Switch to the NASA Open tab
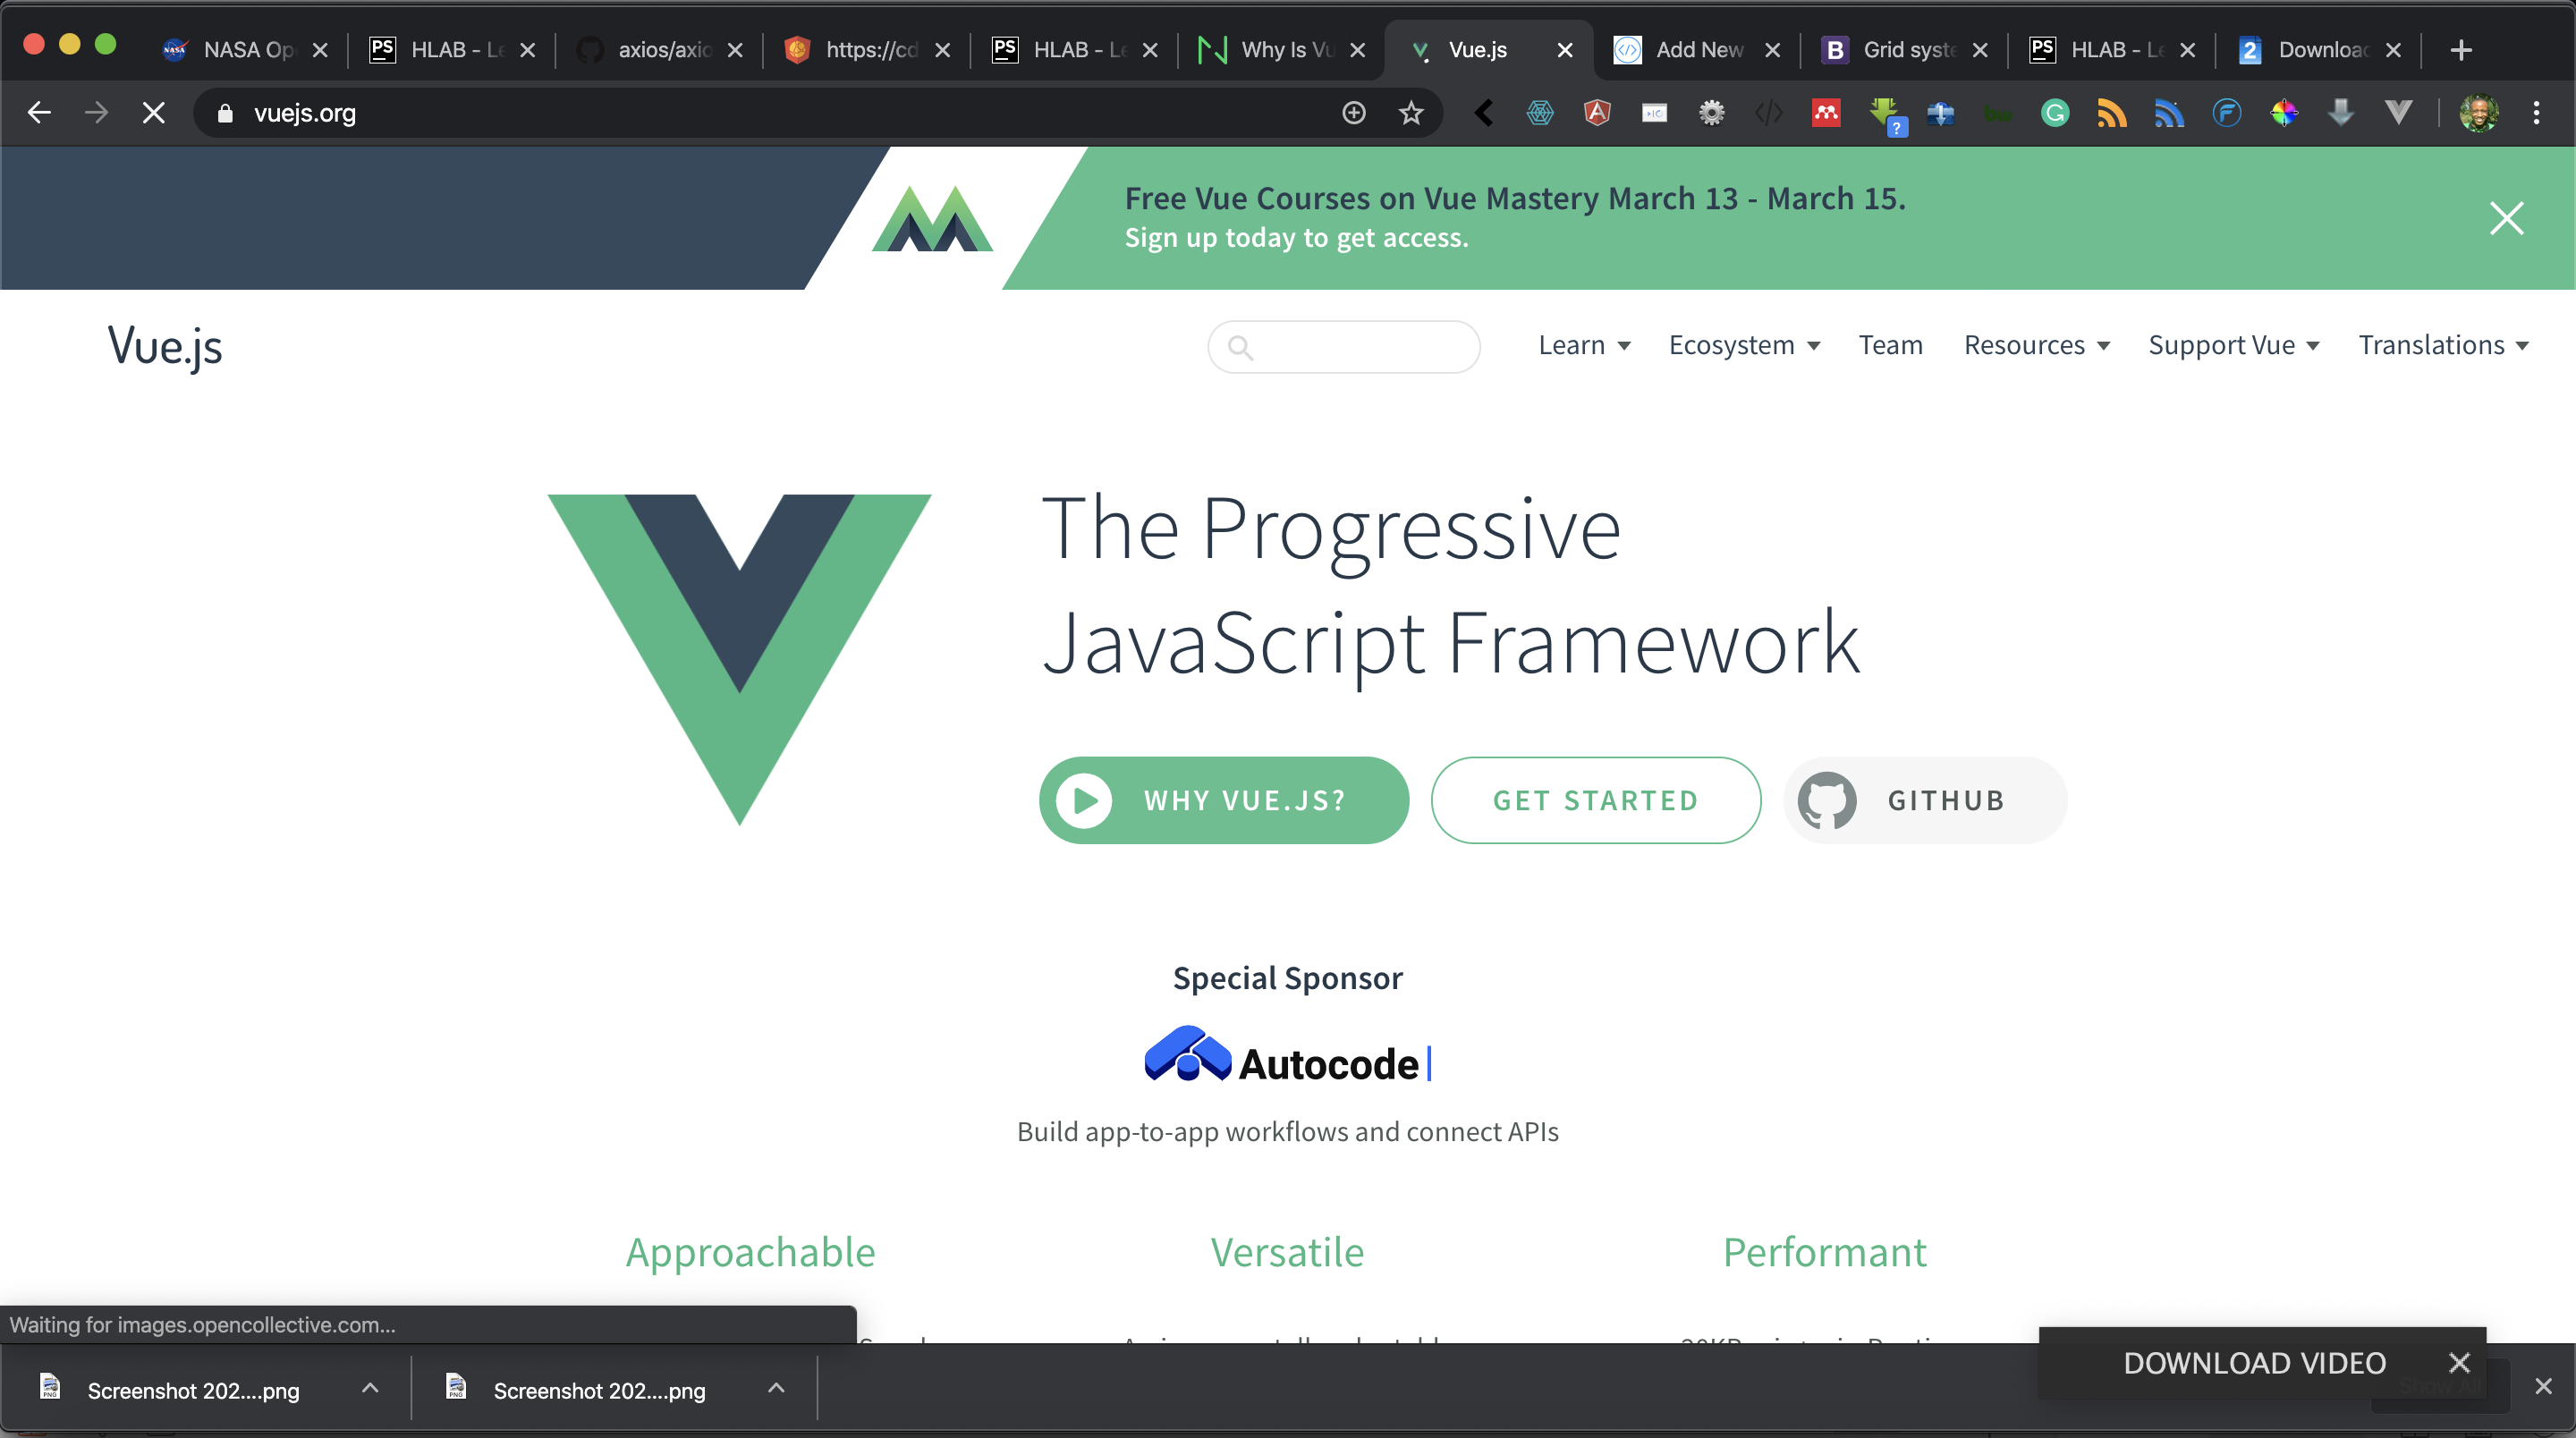 point(246,49)
